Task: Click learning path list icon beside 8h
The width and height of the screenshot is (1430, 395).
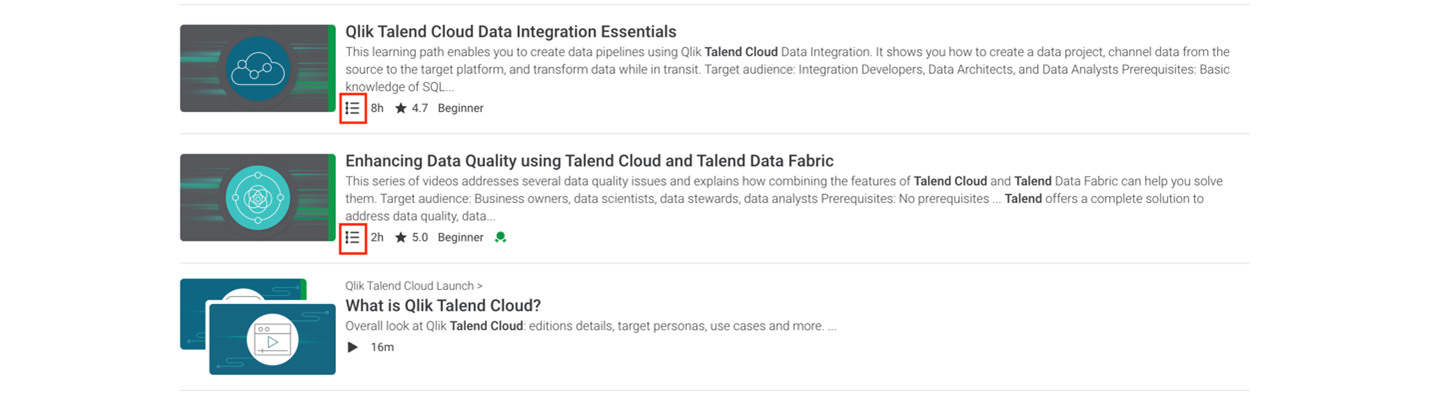Action: (x=353, y=108)
